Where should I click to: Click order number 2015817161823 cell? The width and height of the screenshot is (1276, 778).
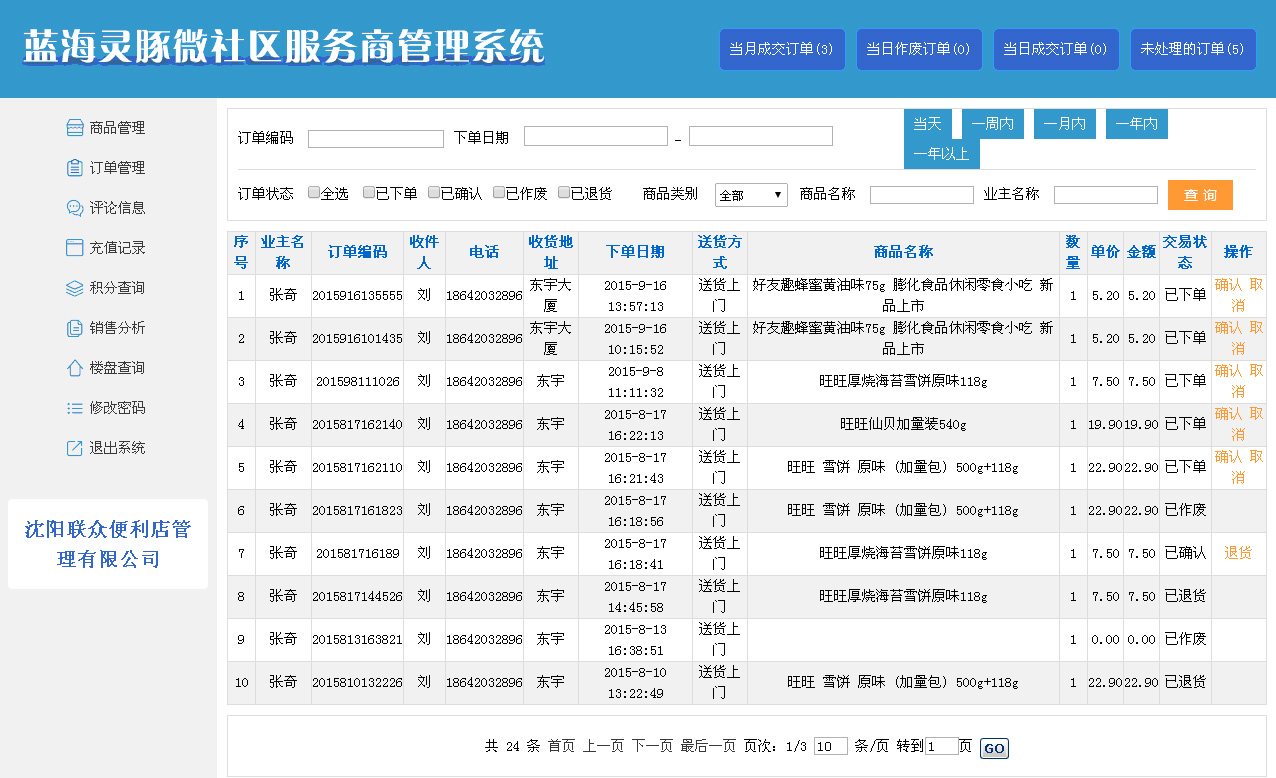coord(357,511)
